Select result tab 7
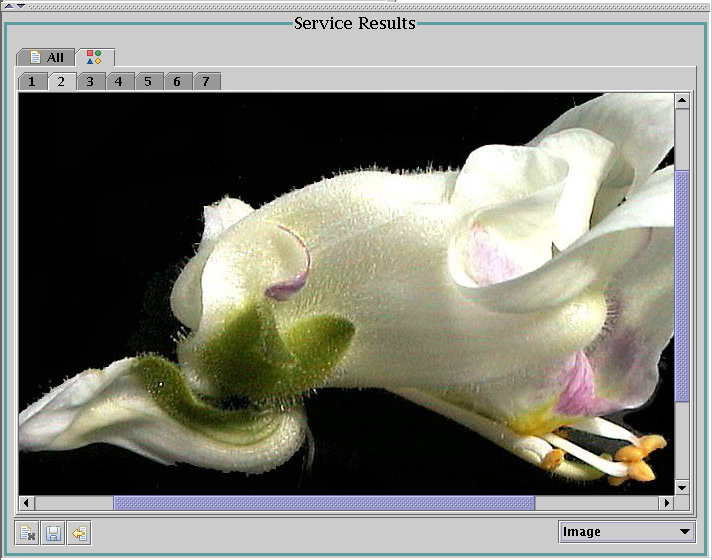Image resolution: width=712 pixels, height=560 pixels. pyautogui.click(x=206, y=81)
